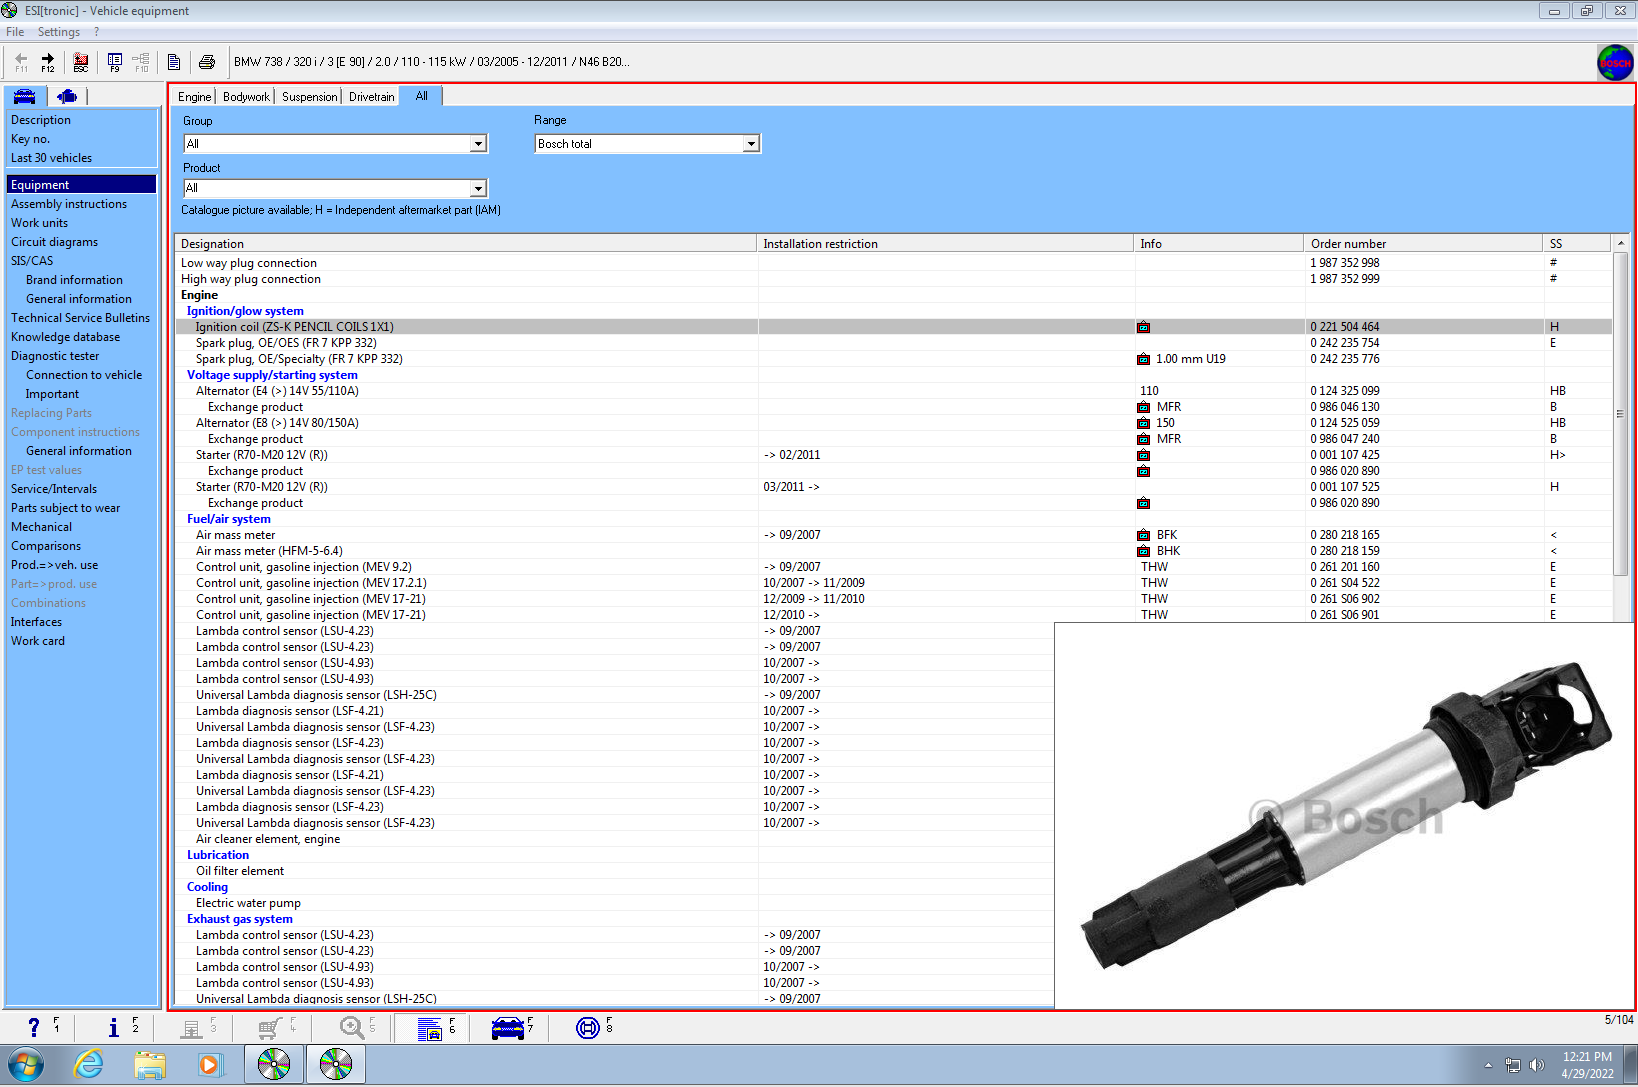Open the Windows Start menu
This screenshot has height=1087, width=1638.
[x=26, y=1065]
